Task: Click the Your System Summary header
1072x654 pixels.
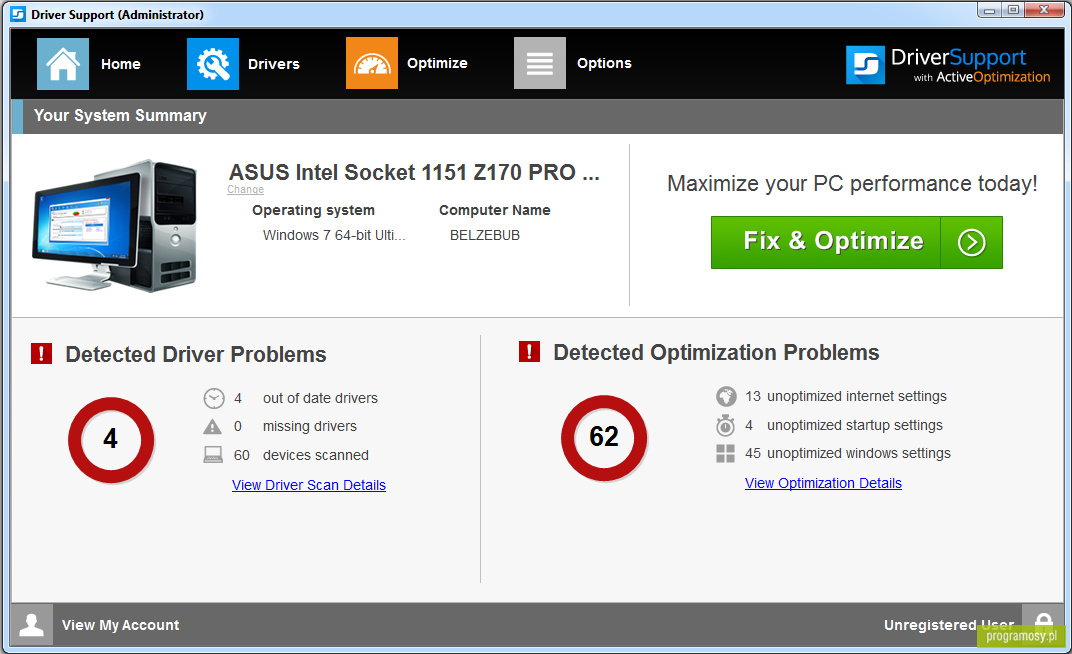Action: click(120, 115)
